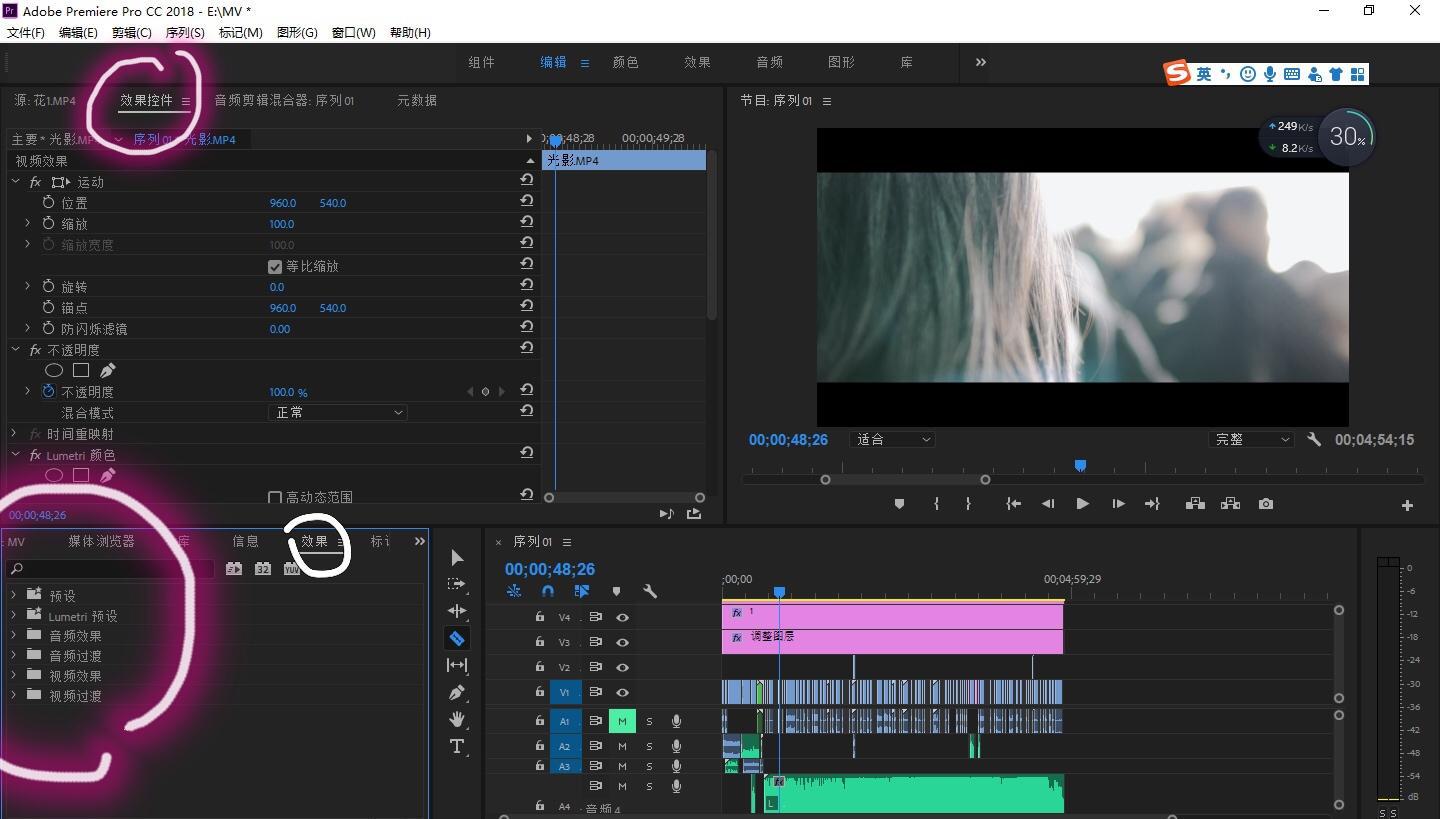The height and width of the screenshot is (819, 1440).
Task: Enable 高动态范围 checkbox
Action: click(275, 497)
